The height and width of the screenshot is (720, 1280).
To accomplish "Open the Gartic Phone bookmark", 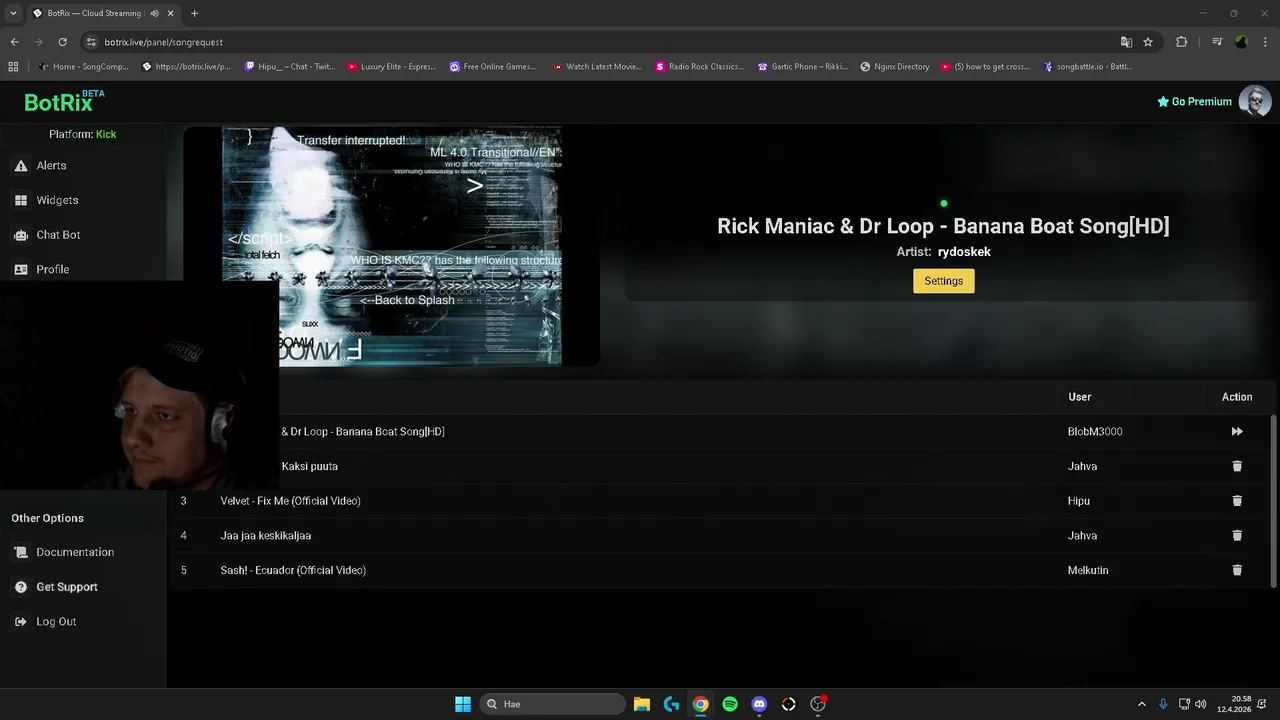I will [802, 67].
